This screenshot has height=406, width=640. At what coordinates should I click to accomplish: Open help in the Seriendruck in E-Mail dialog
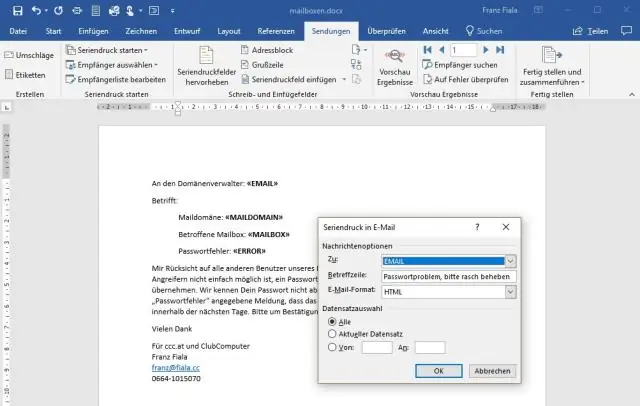477,227
